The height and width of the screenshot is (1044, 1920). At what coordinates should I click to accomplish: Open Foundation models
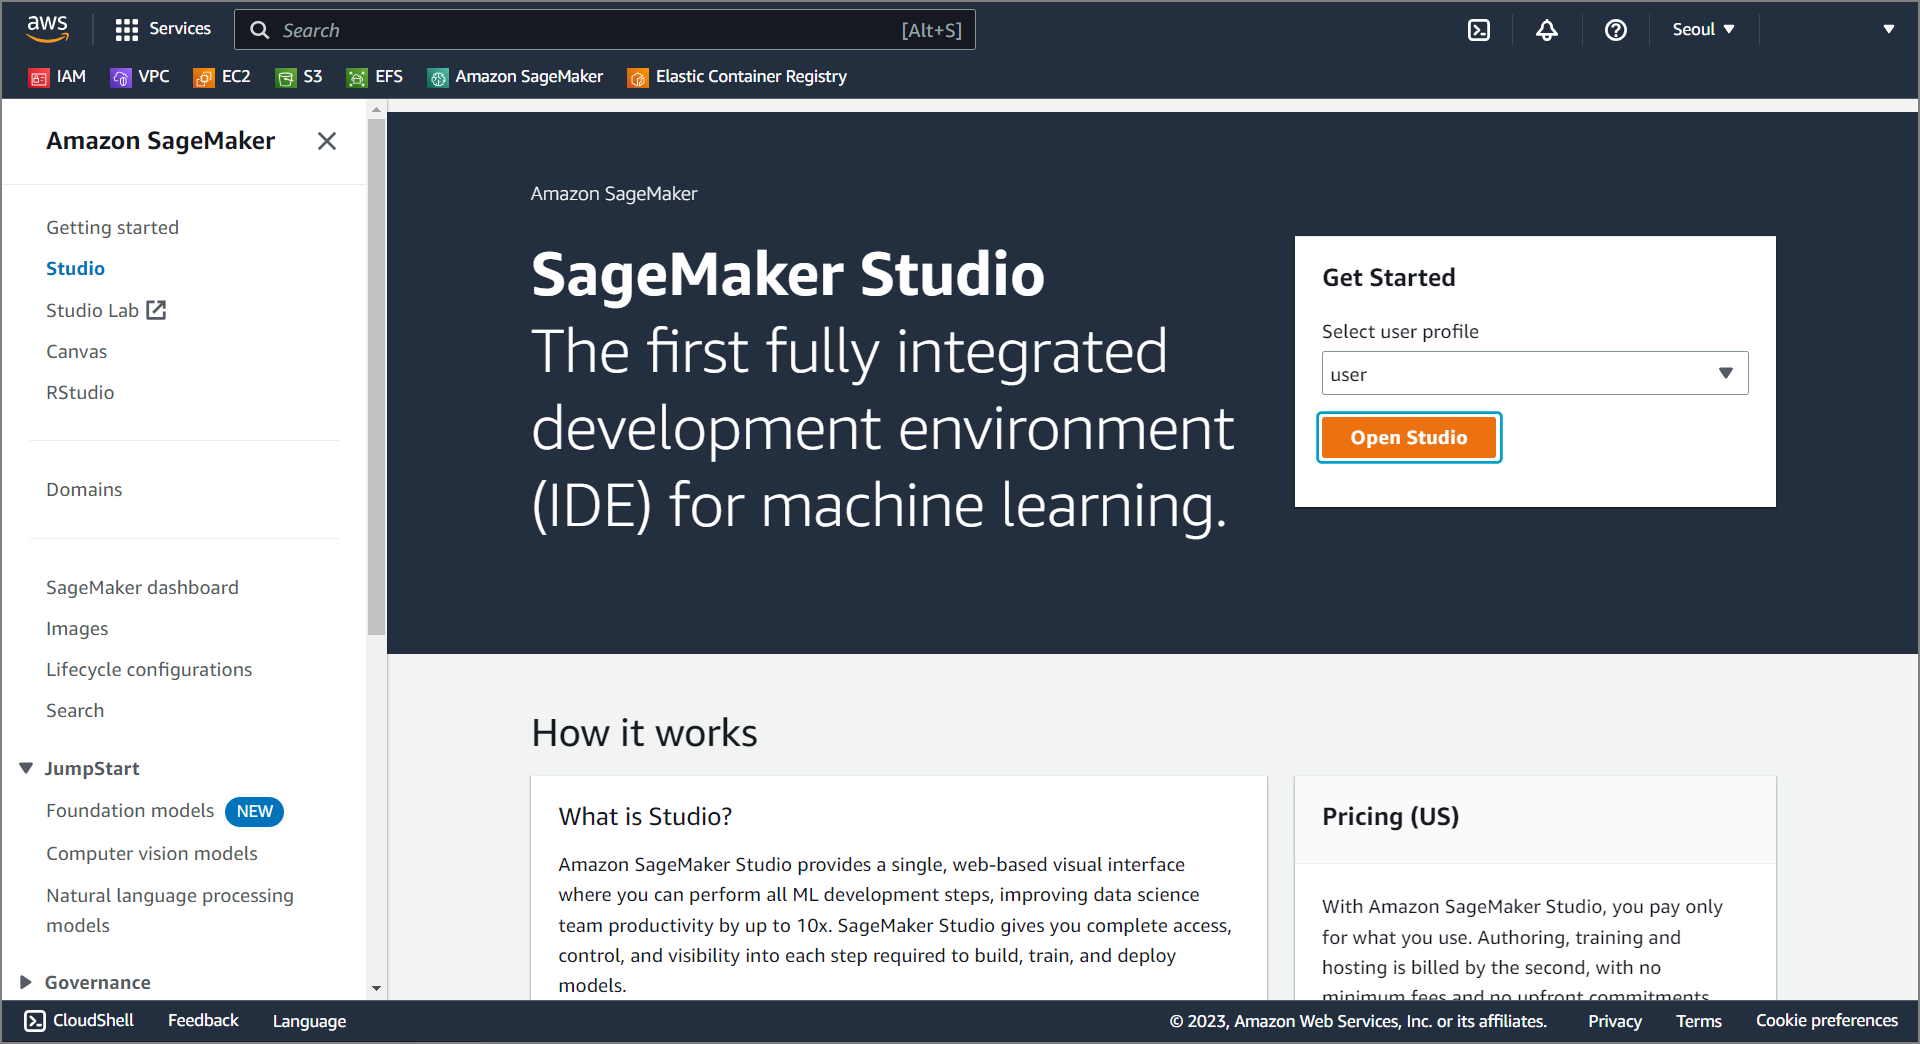coord(130,810)
